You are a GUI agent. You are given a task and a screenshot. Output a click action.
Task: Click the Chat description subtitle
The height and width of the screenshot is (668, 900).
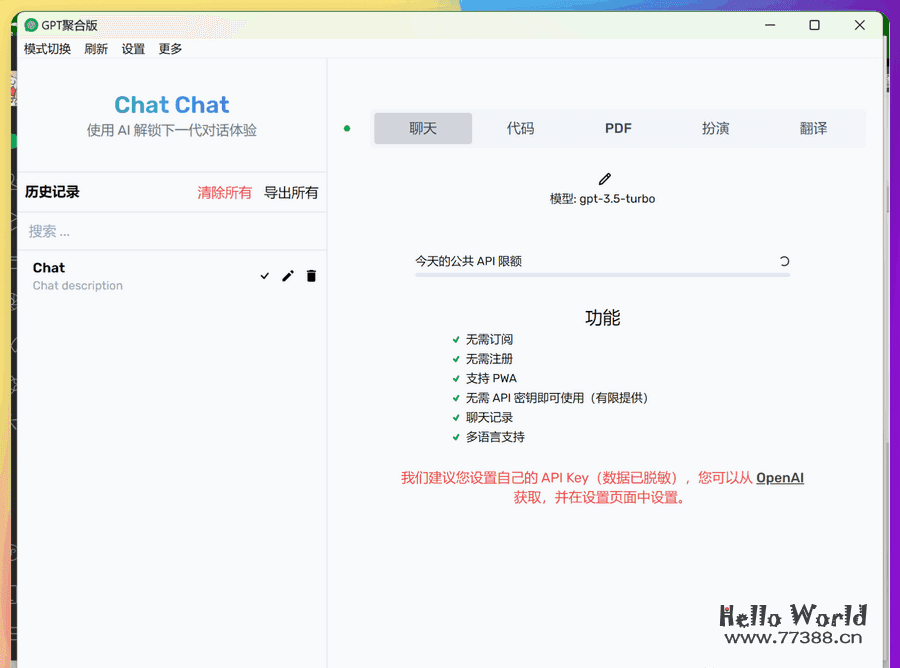tap(77, 285)
